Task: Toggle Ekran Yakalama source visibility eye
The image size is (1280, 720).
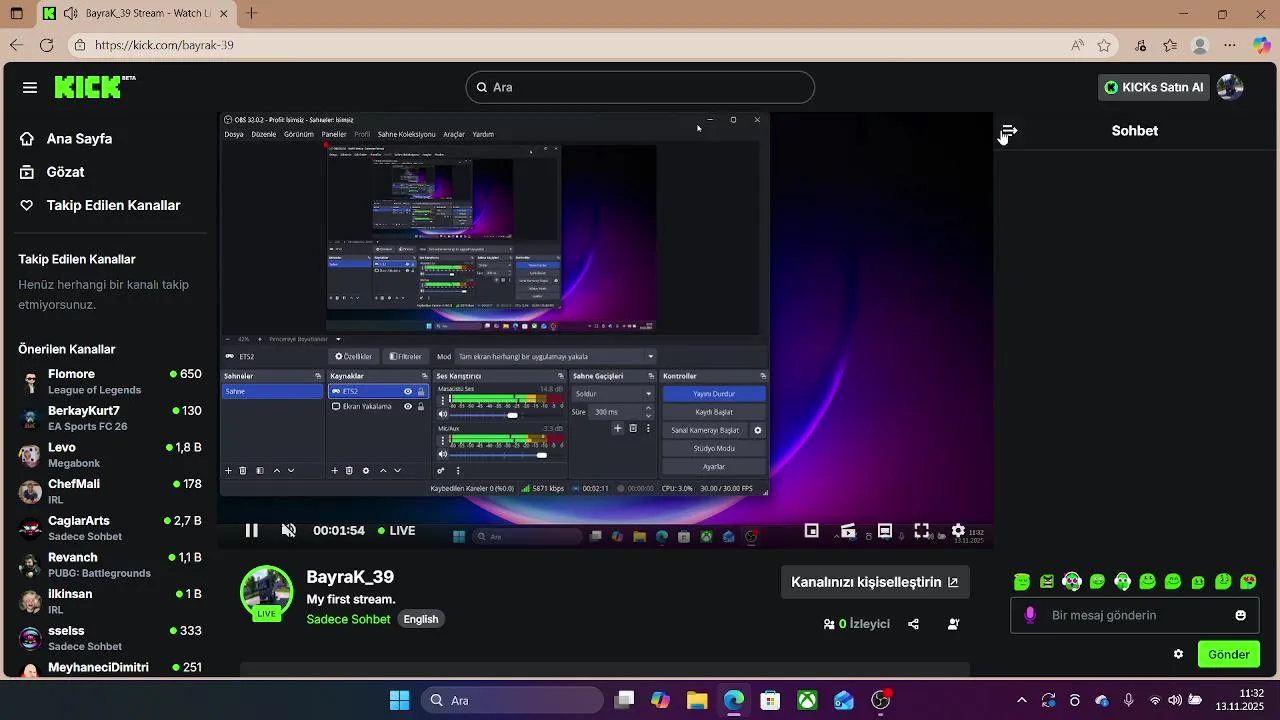Action: 408,406
